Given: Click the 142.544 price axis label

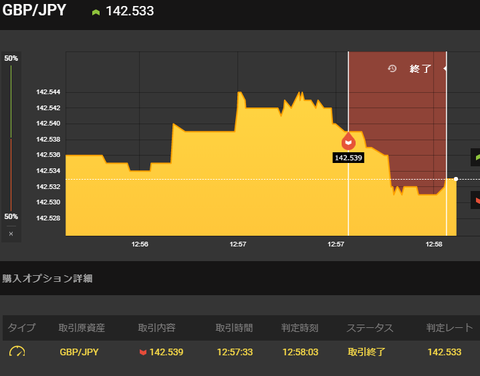Looking at the screenshot, I should tap(48, 92).
